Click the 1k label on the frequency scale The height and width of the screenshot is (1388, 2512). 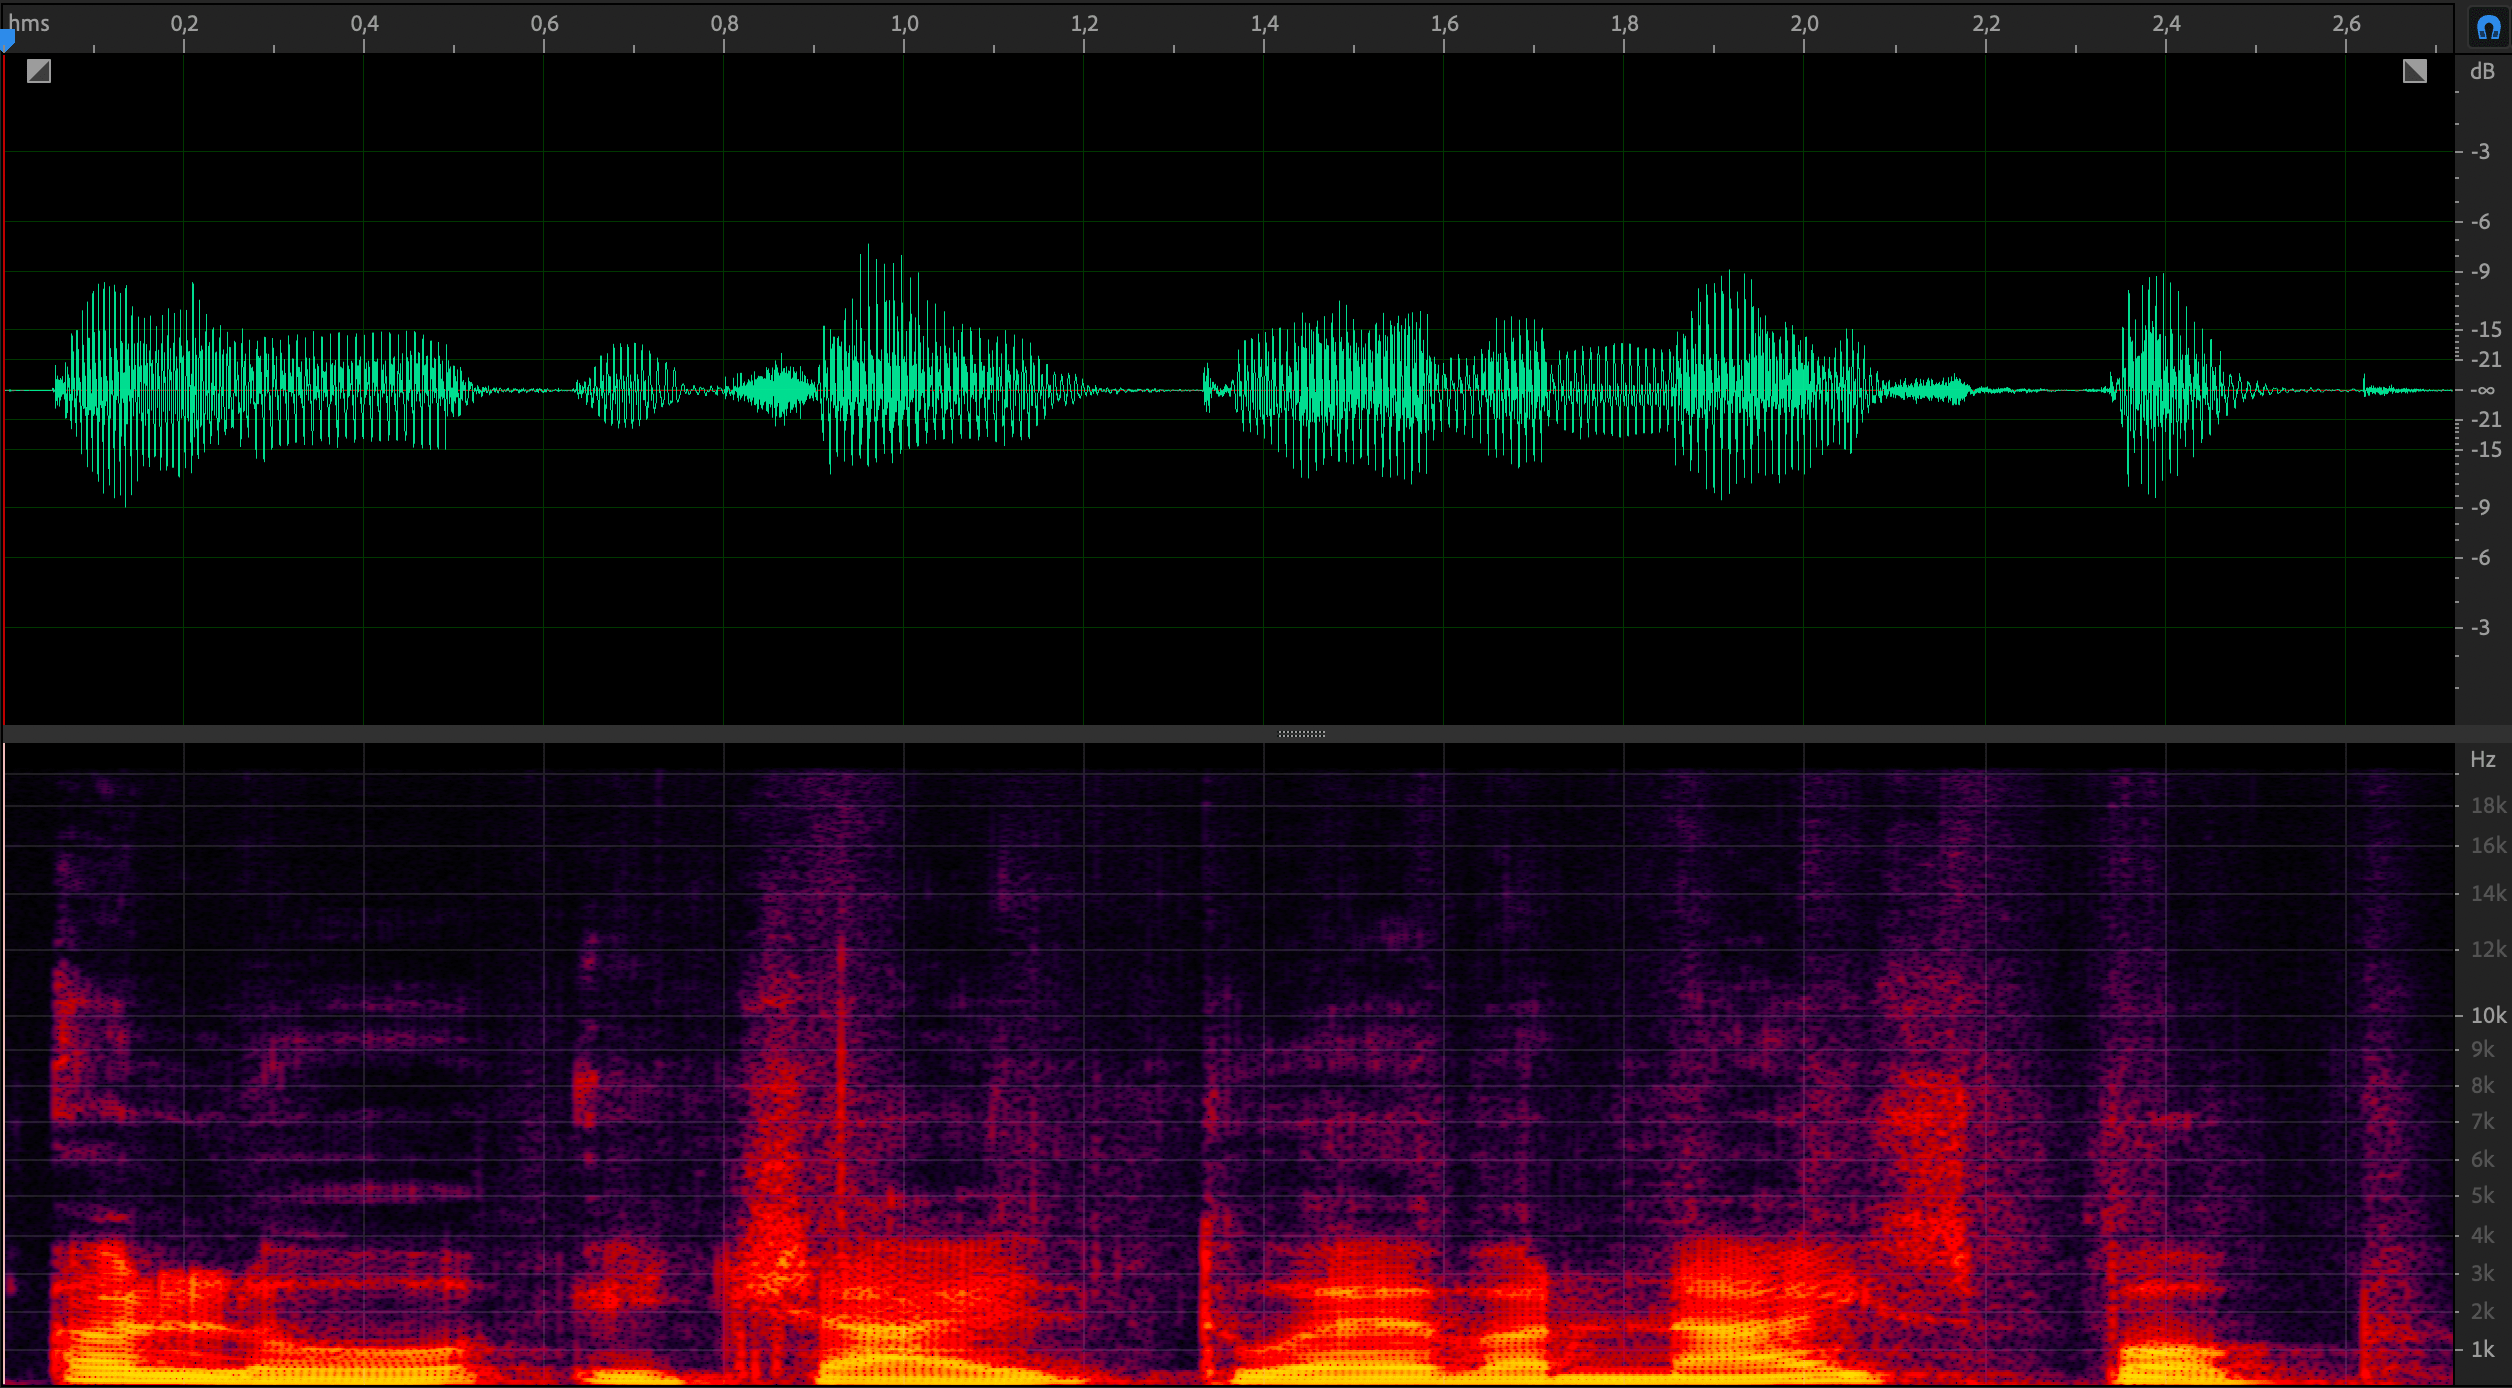pyautogui.click(x=2483, y=1349)
